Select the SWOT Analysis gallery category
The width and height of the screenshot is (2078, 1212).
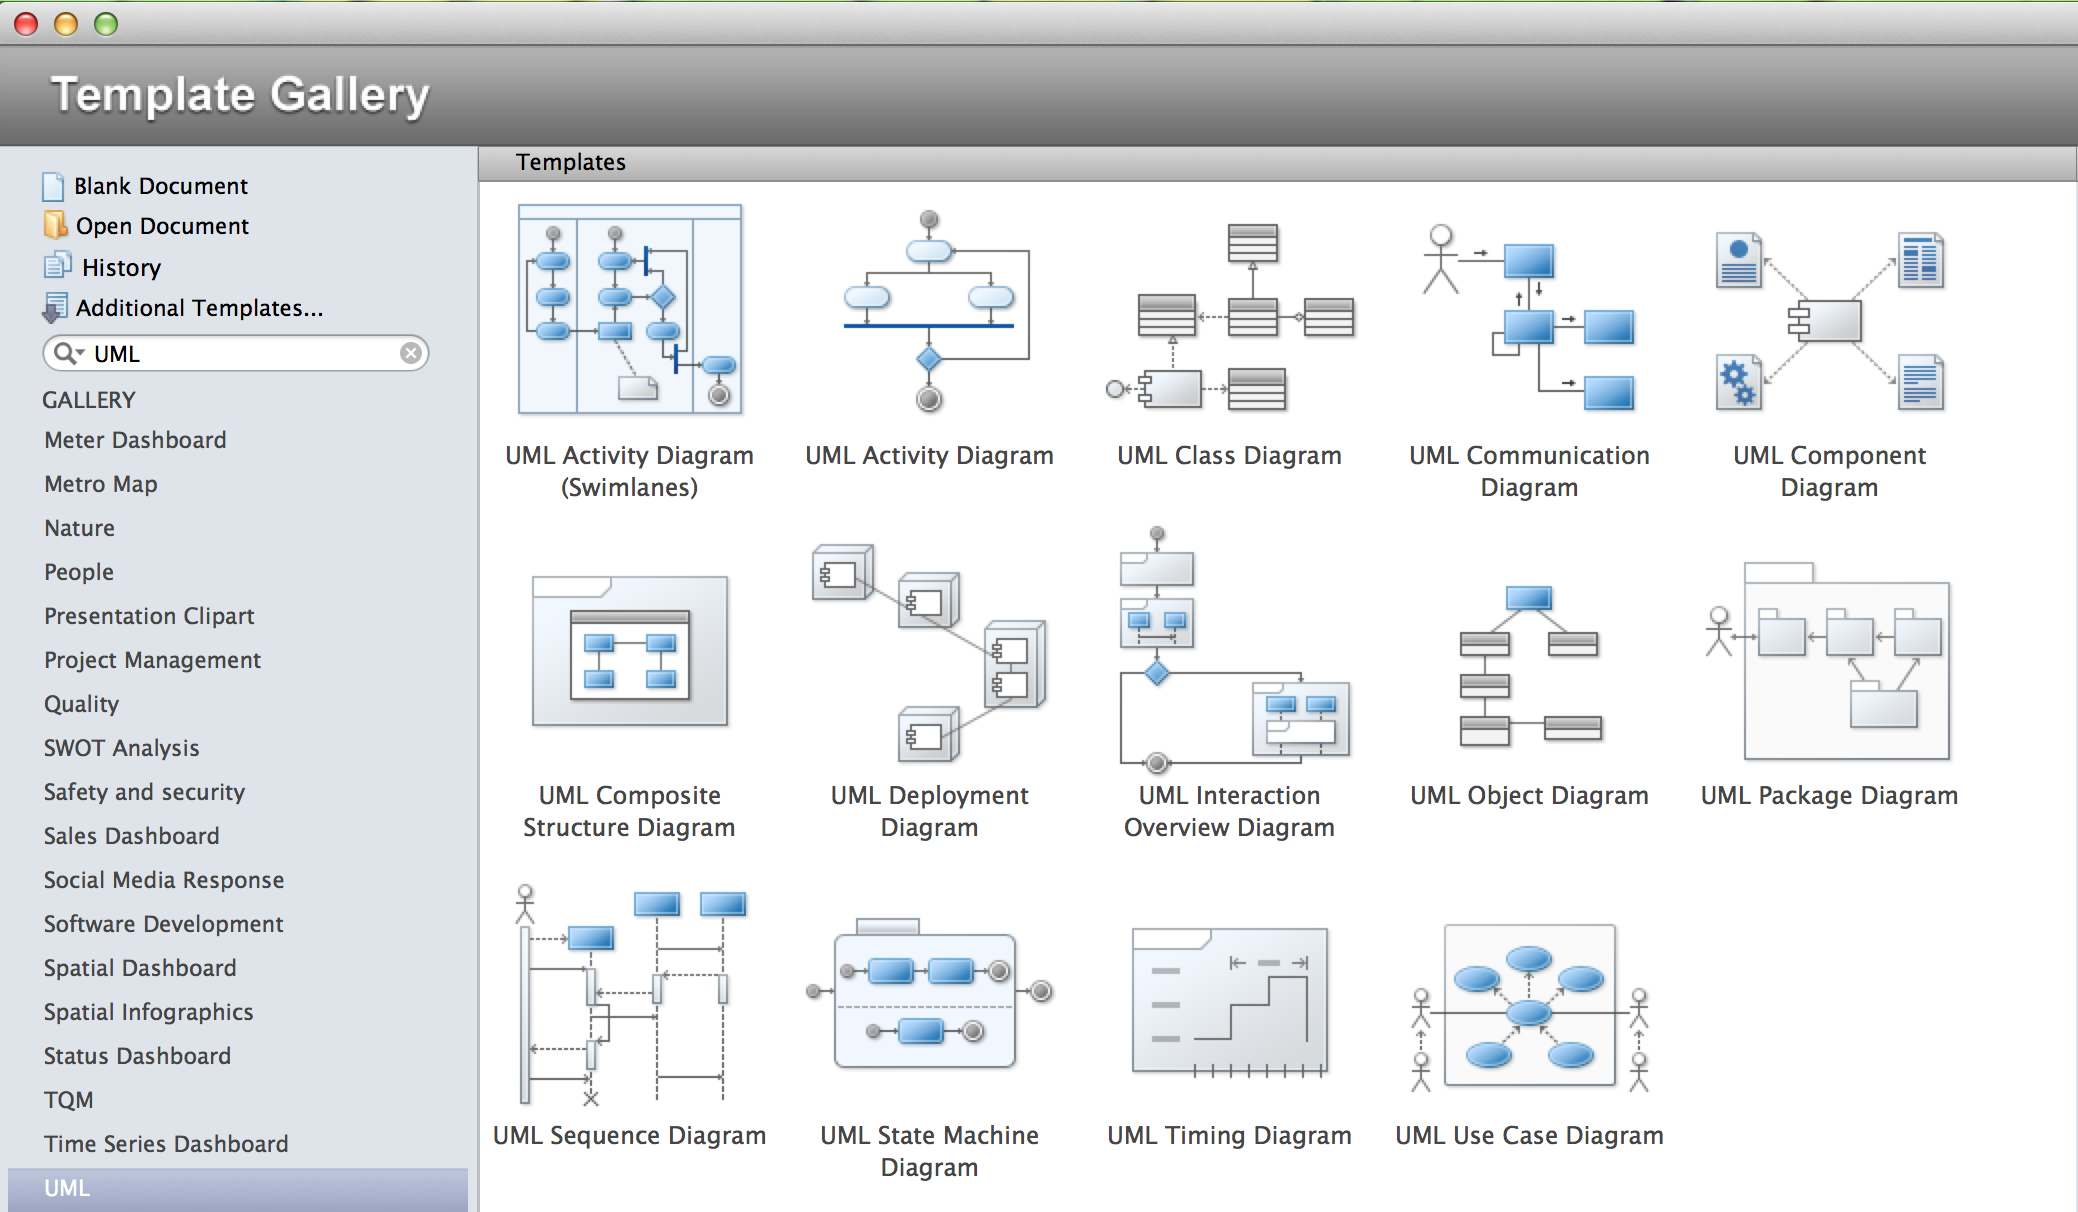[121, 748]
